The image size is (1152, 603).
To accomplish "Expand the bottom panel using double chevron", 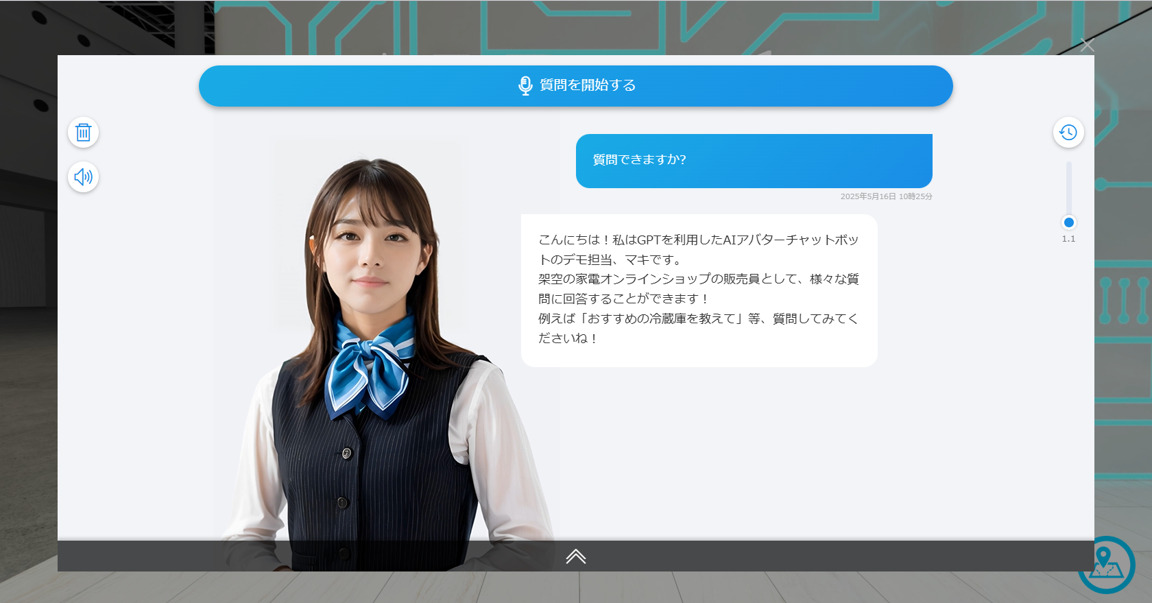I will pyautogui.click(x=576, y=556).
